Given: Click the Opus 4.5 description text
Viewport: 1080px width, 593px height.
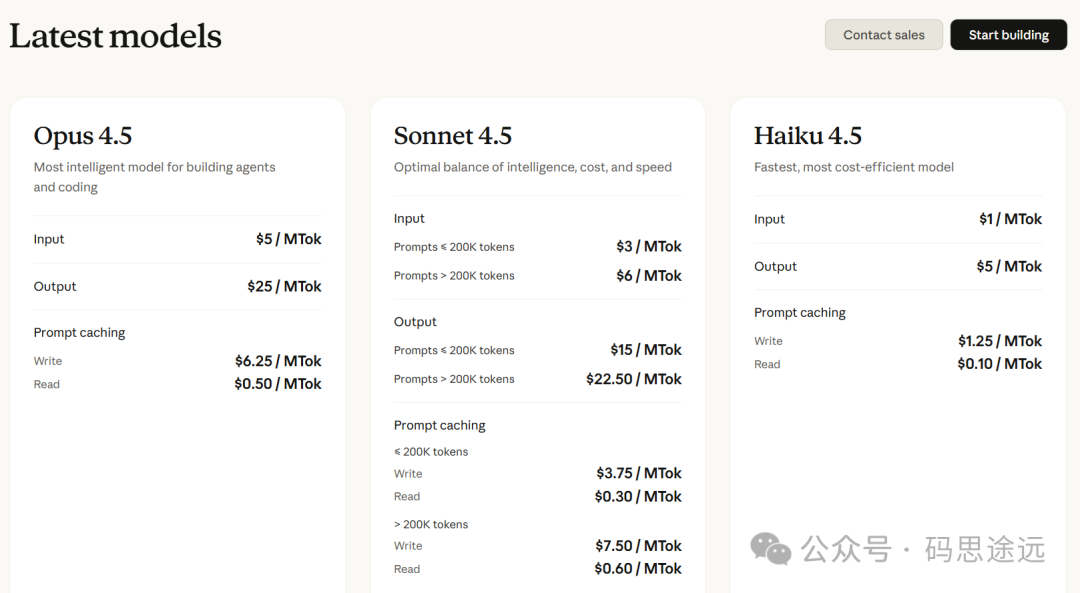Looking at the screenshot, I should [x=154, y=177].
